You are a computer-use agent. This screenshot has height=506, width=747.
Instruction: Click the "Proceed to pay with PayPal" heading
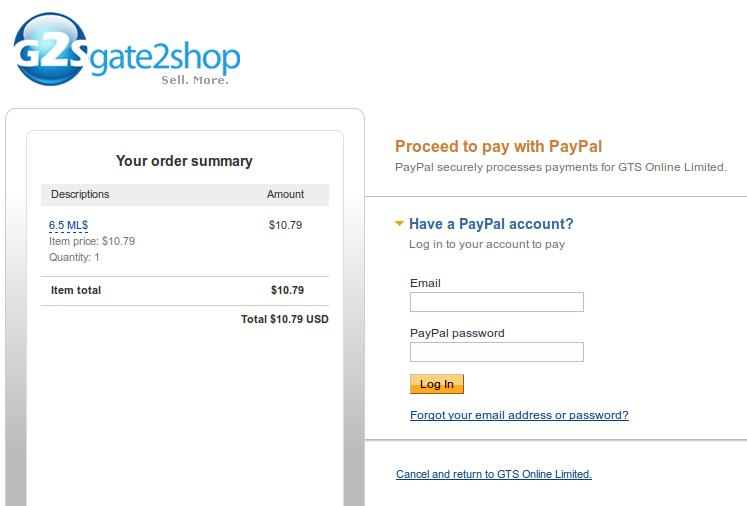pos(498,147)
